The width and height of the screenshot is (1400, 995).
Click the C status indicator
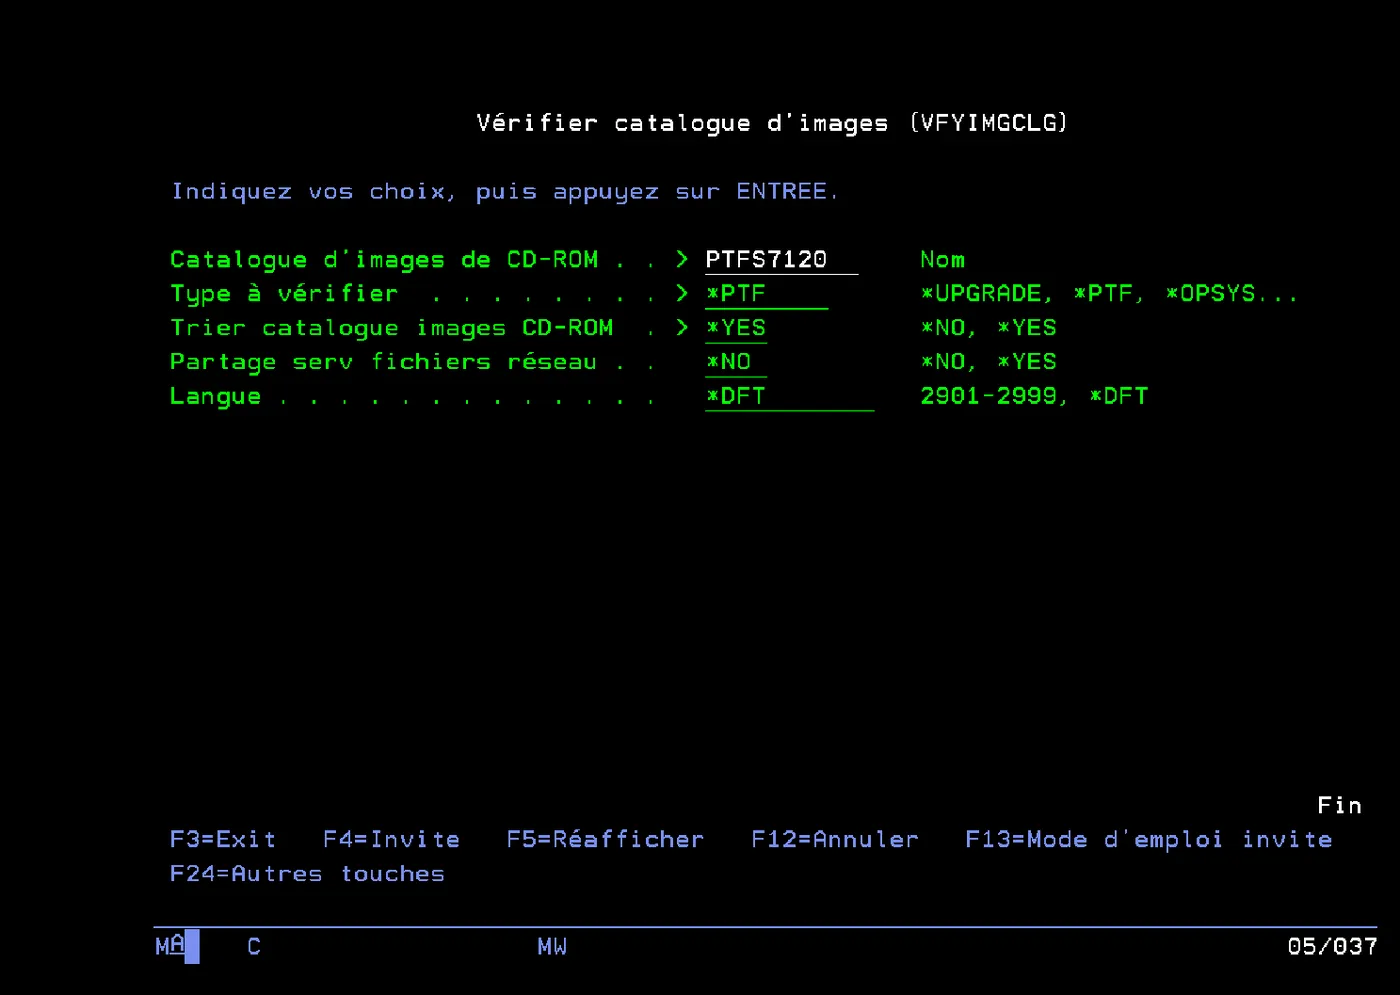[254, 946]
